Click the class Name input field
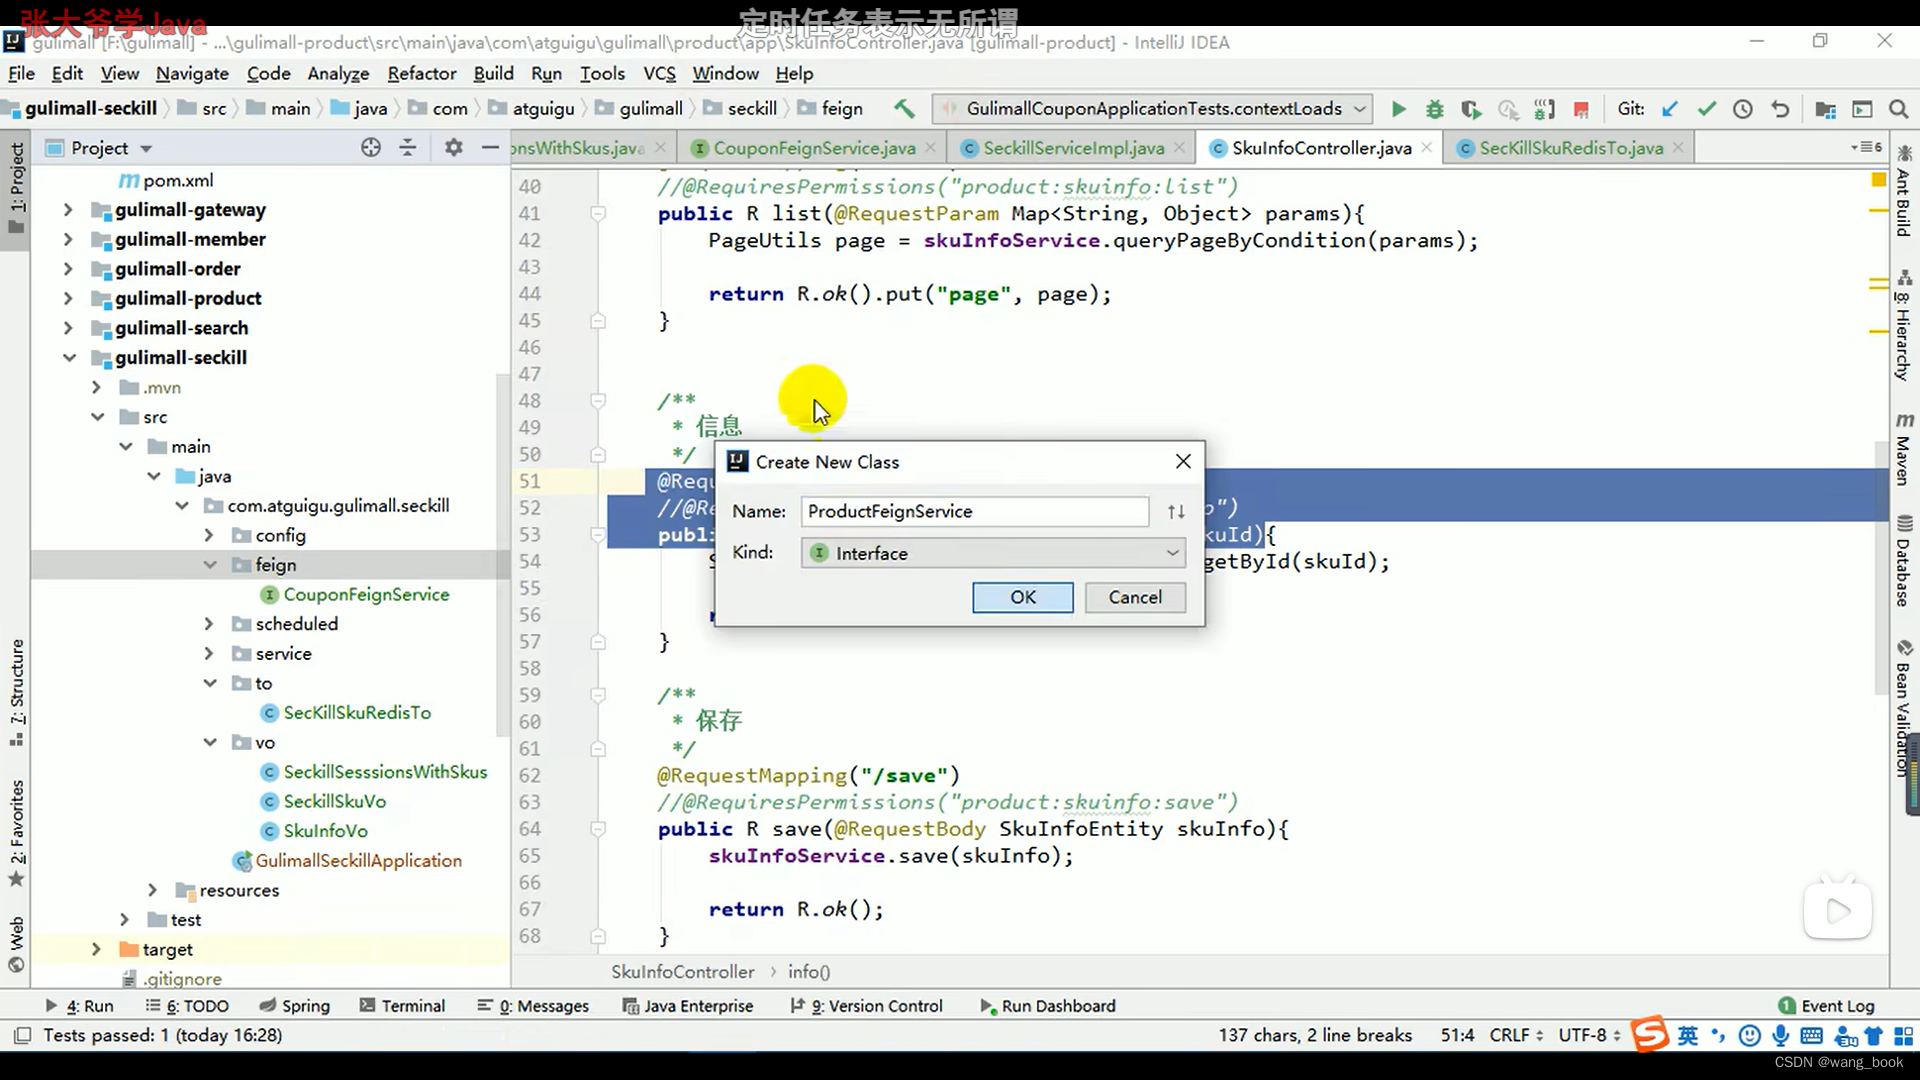The height and width of the screenshot is (1080, 1920). pyautogui.click(x=974, y=512)
